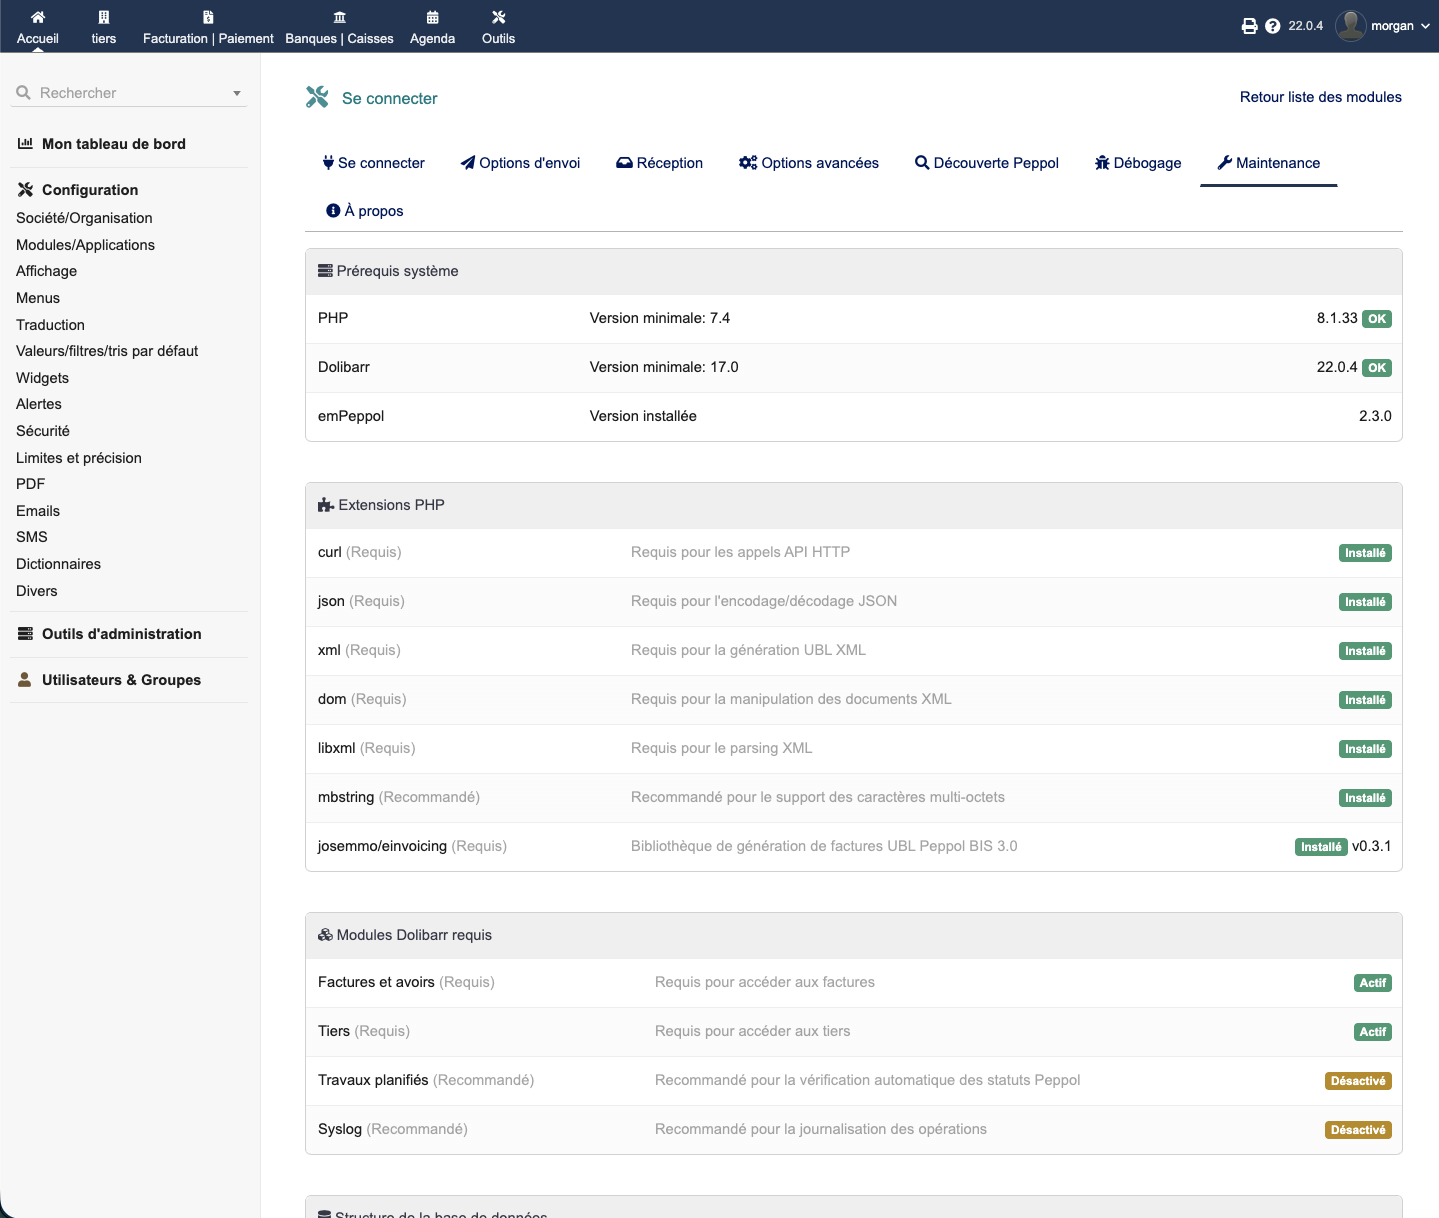Click the Accueil home icon

pyautogui.click(x=38, y=17)
